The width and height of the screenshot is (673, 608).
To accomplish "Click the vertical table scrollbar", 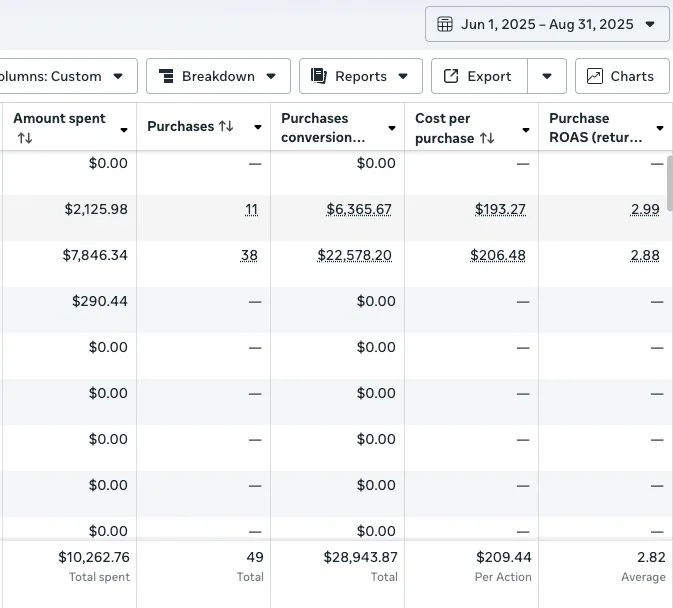I will tap(669, 183).
